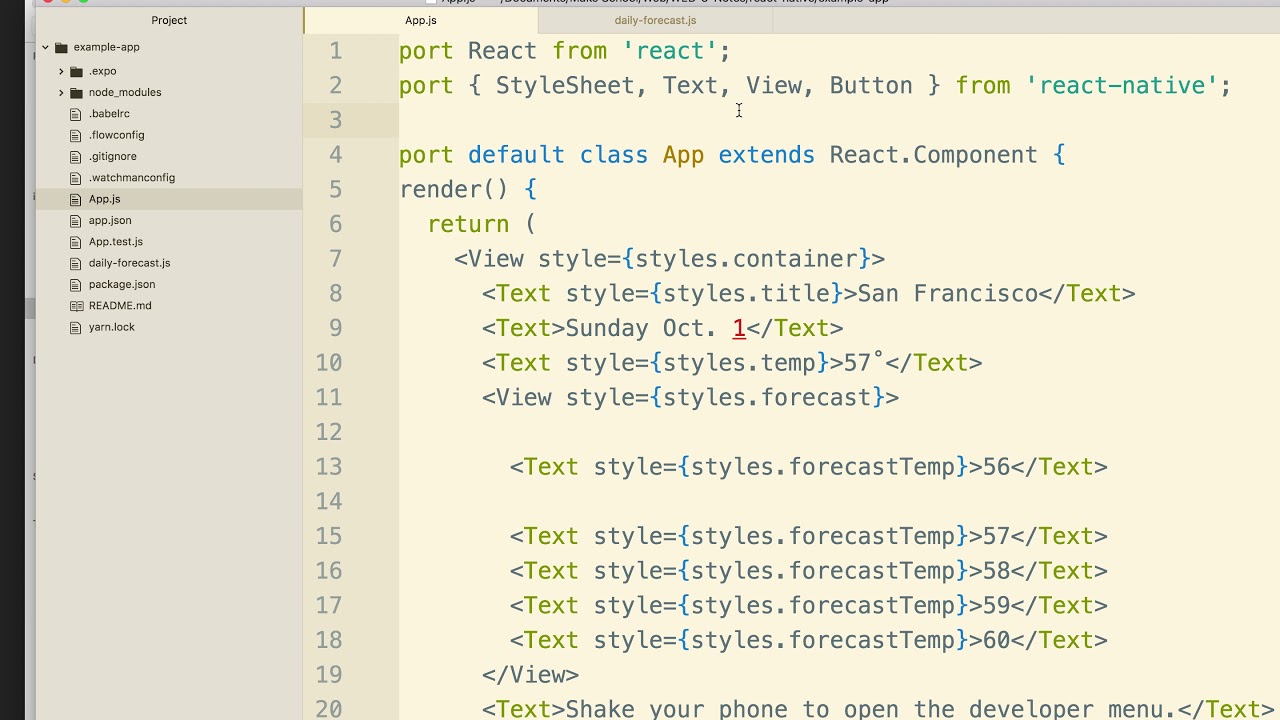Click the daily-forecast.js file icon in tree
The image size is (1280, 720).
[75, 263]
